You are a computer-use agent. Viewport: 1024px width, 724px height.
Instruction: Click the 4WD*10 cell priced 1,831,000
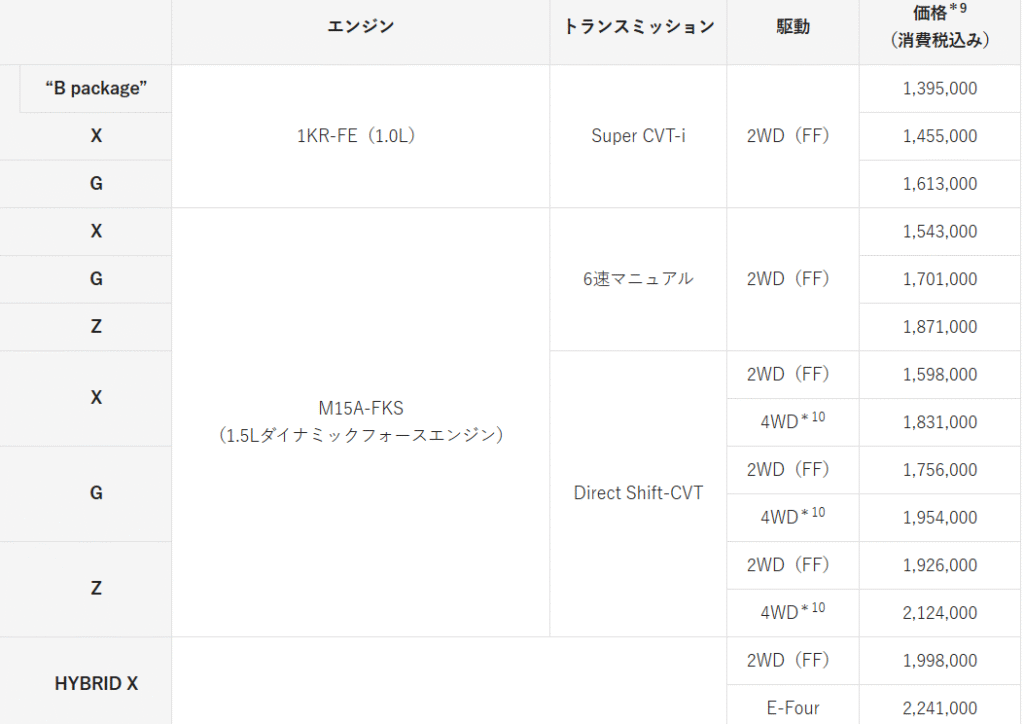pyautogui.click(x=792, y=422)
